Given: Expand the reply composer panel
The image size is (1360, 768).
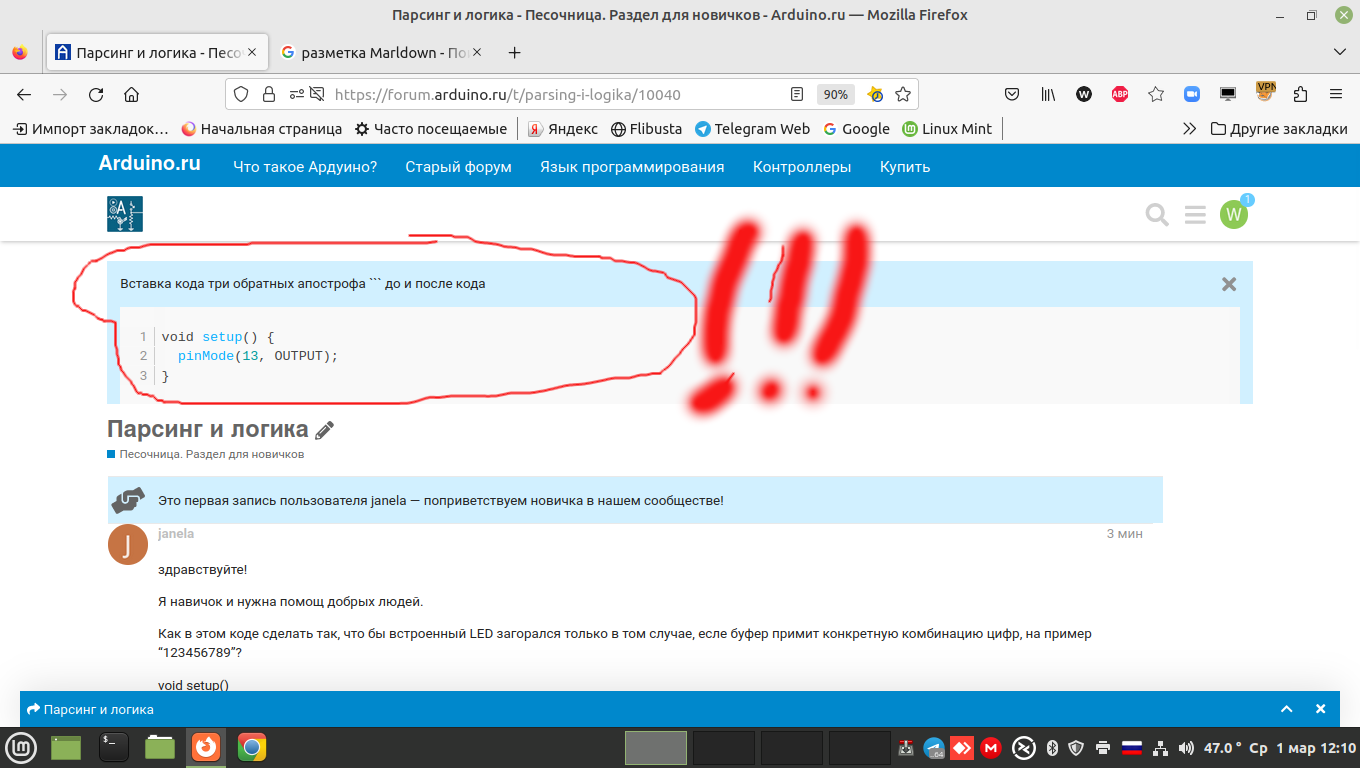Looking at the screenshot, I should pos(1287,709).
